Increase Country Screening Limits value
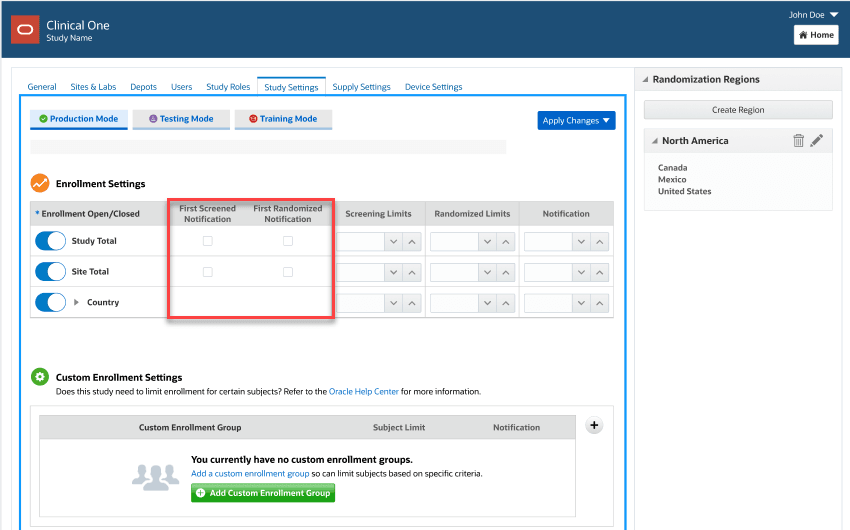 click(412, 303)
